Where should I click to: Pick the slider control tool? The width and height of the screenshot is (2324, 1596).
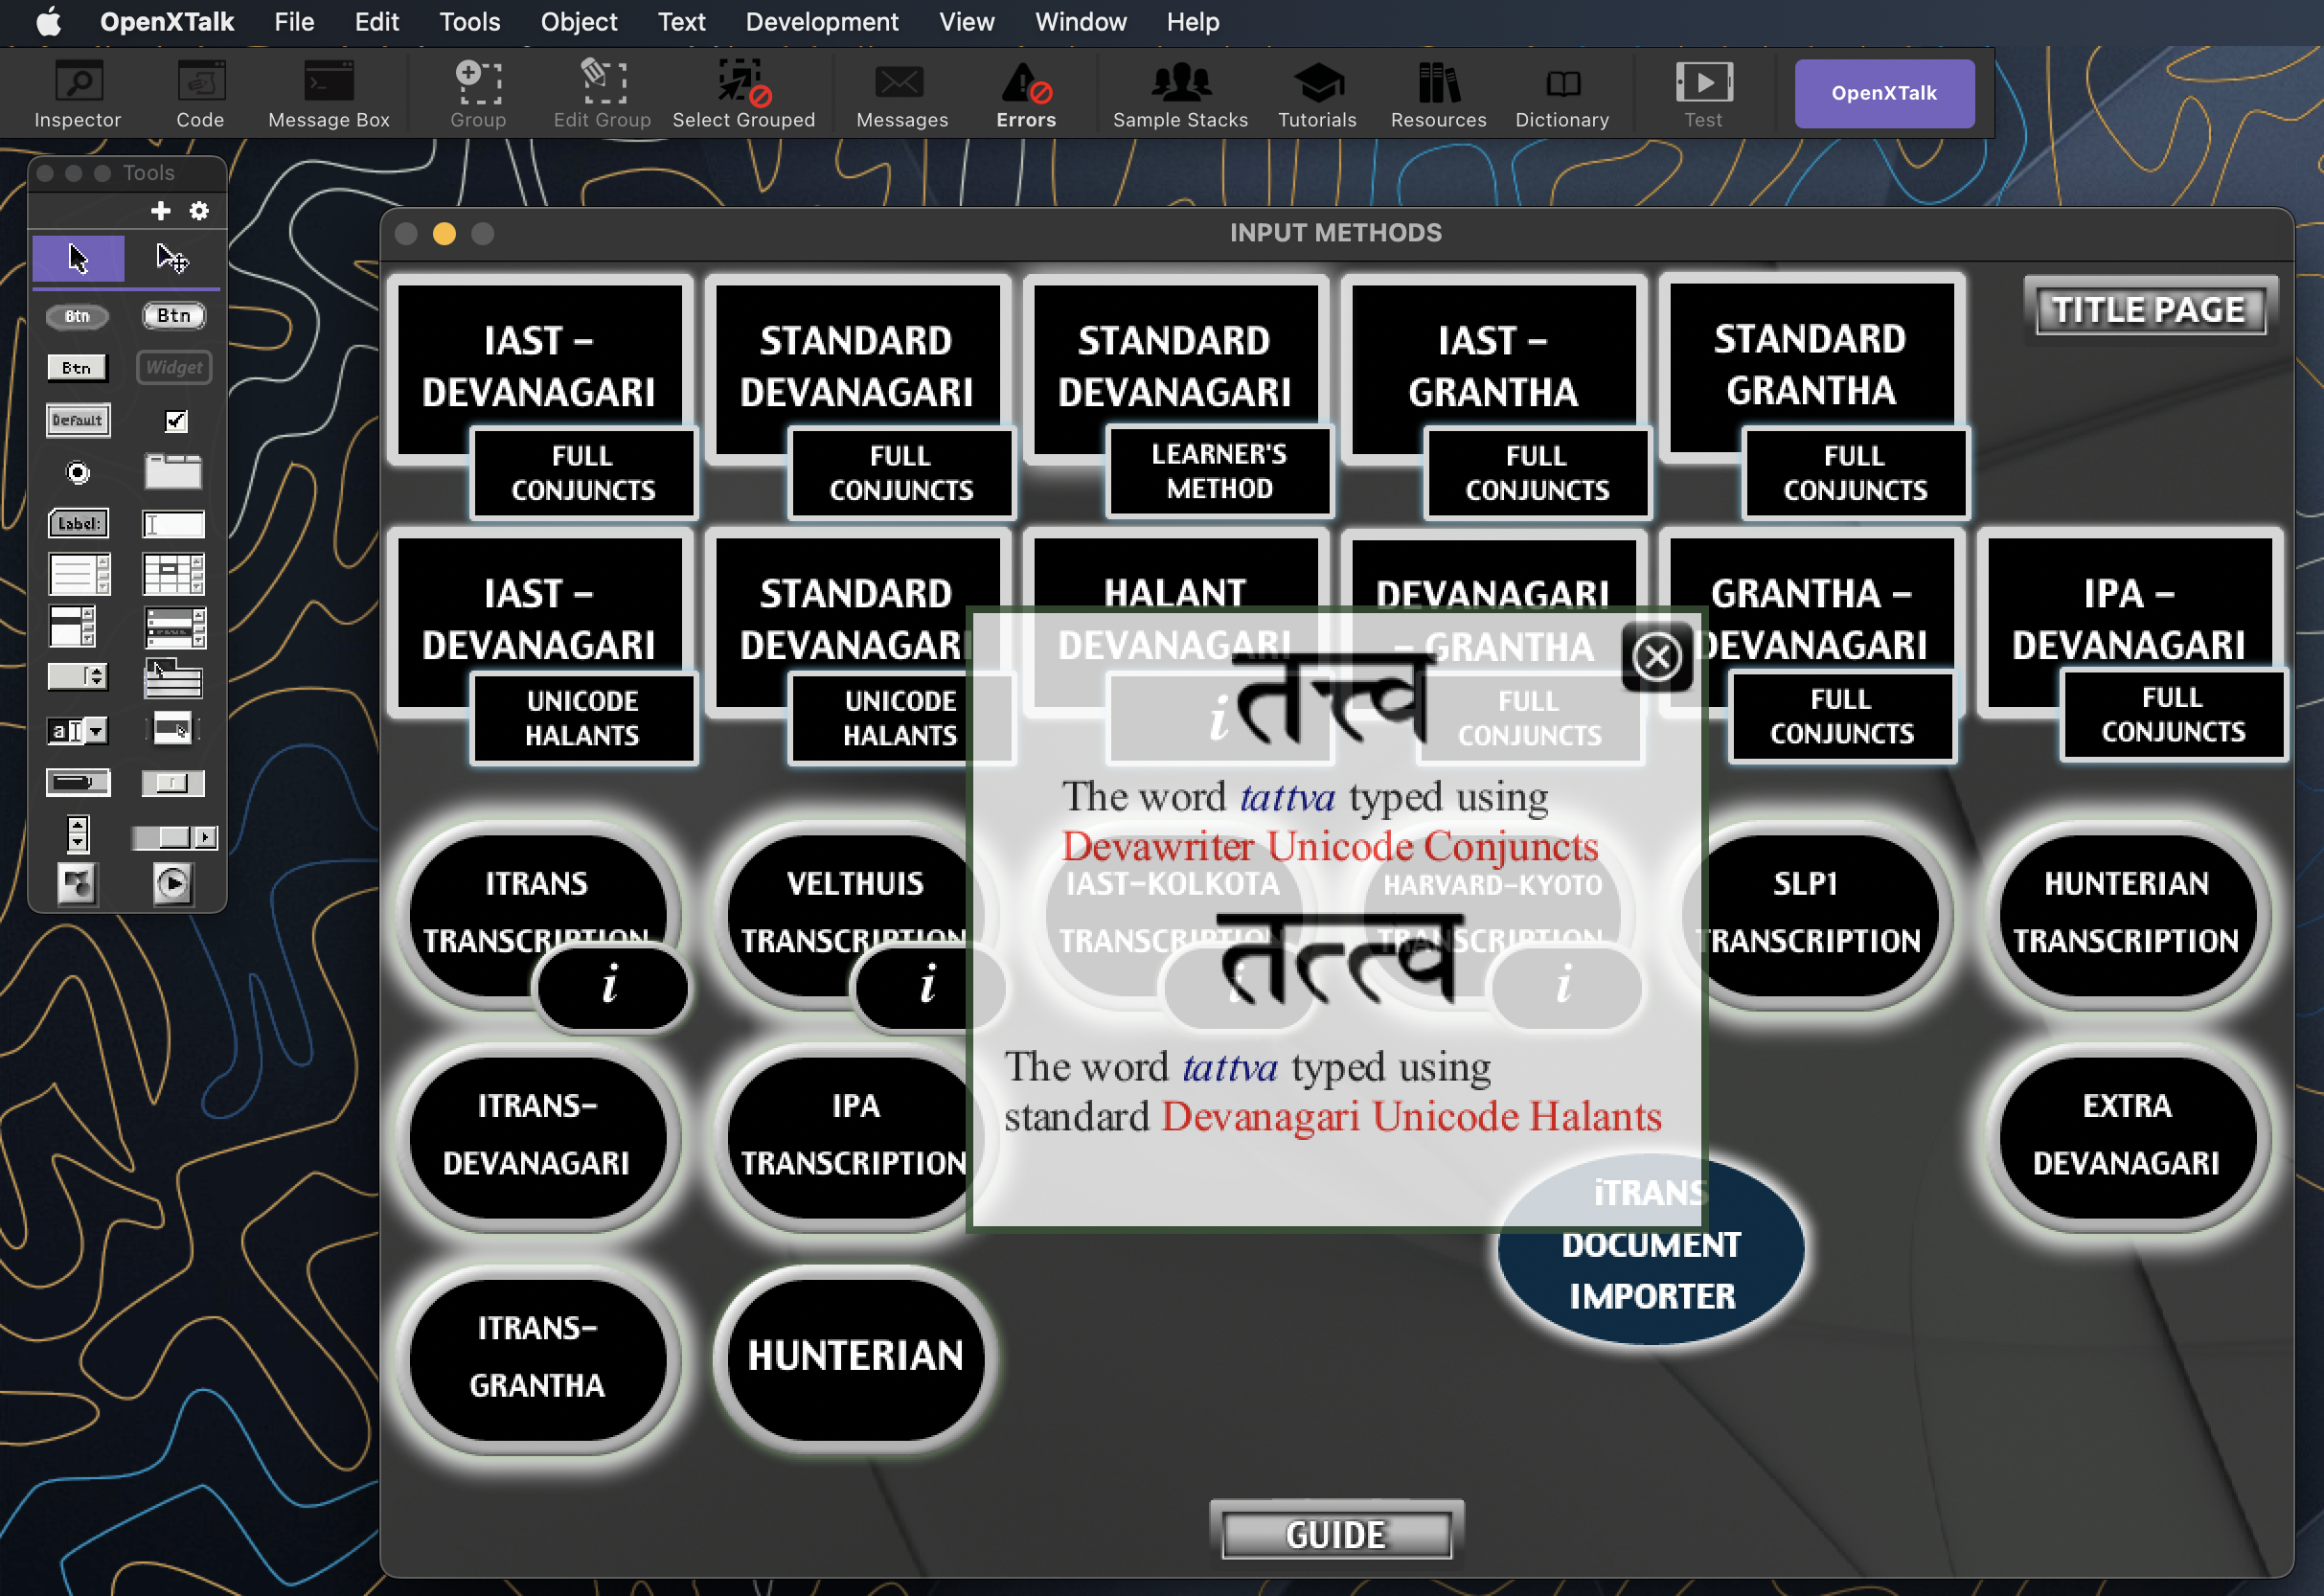click(x=173, y=782)
